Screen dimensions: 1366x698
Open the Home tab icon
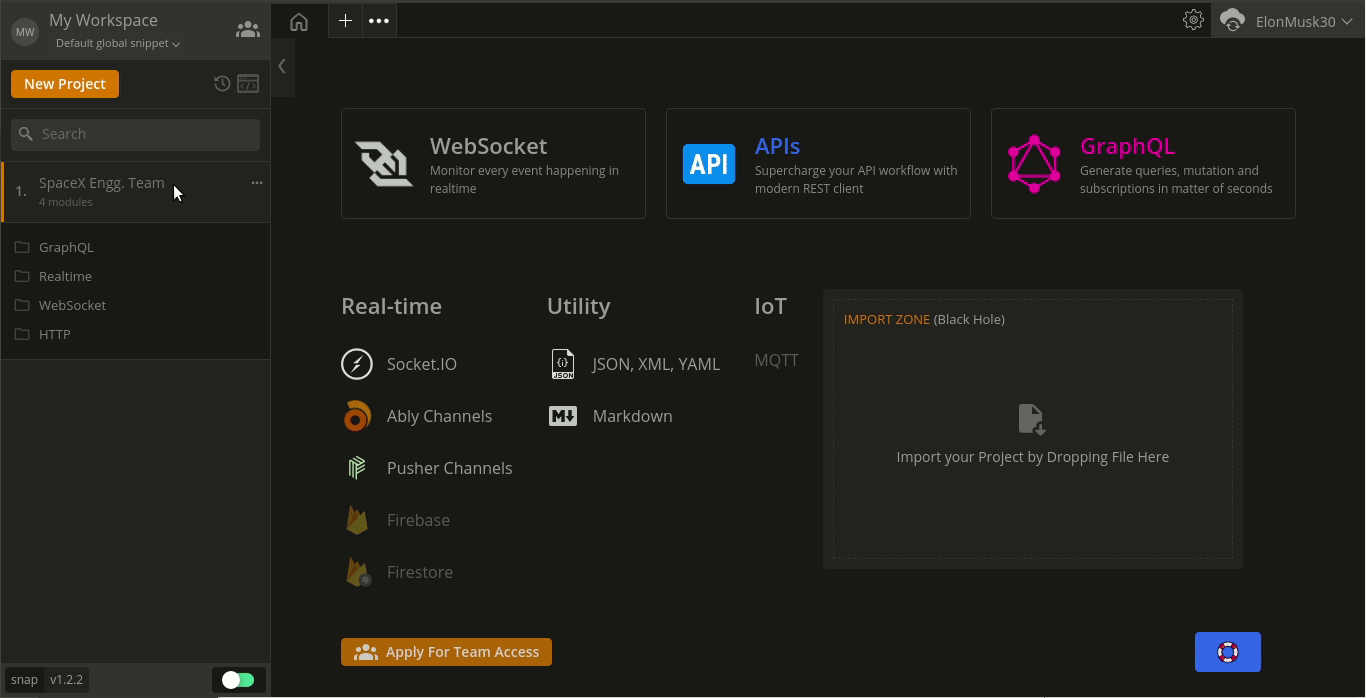coord(298,21)
